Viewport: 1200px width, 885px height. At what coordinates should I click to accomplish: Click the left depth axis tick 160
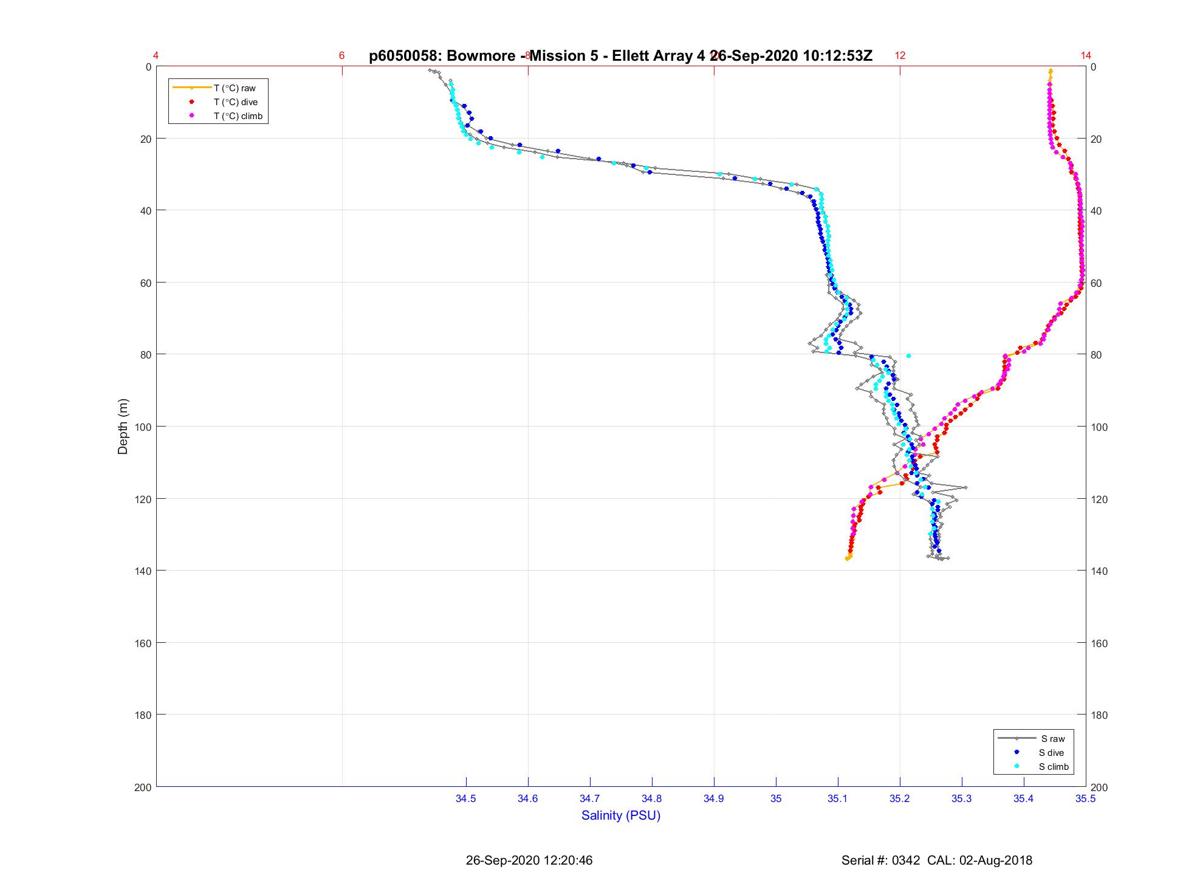[x=142, y=643]
